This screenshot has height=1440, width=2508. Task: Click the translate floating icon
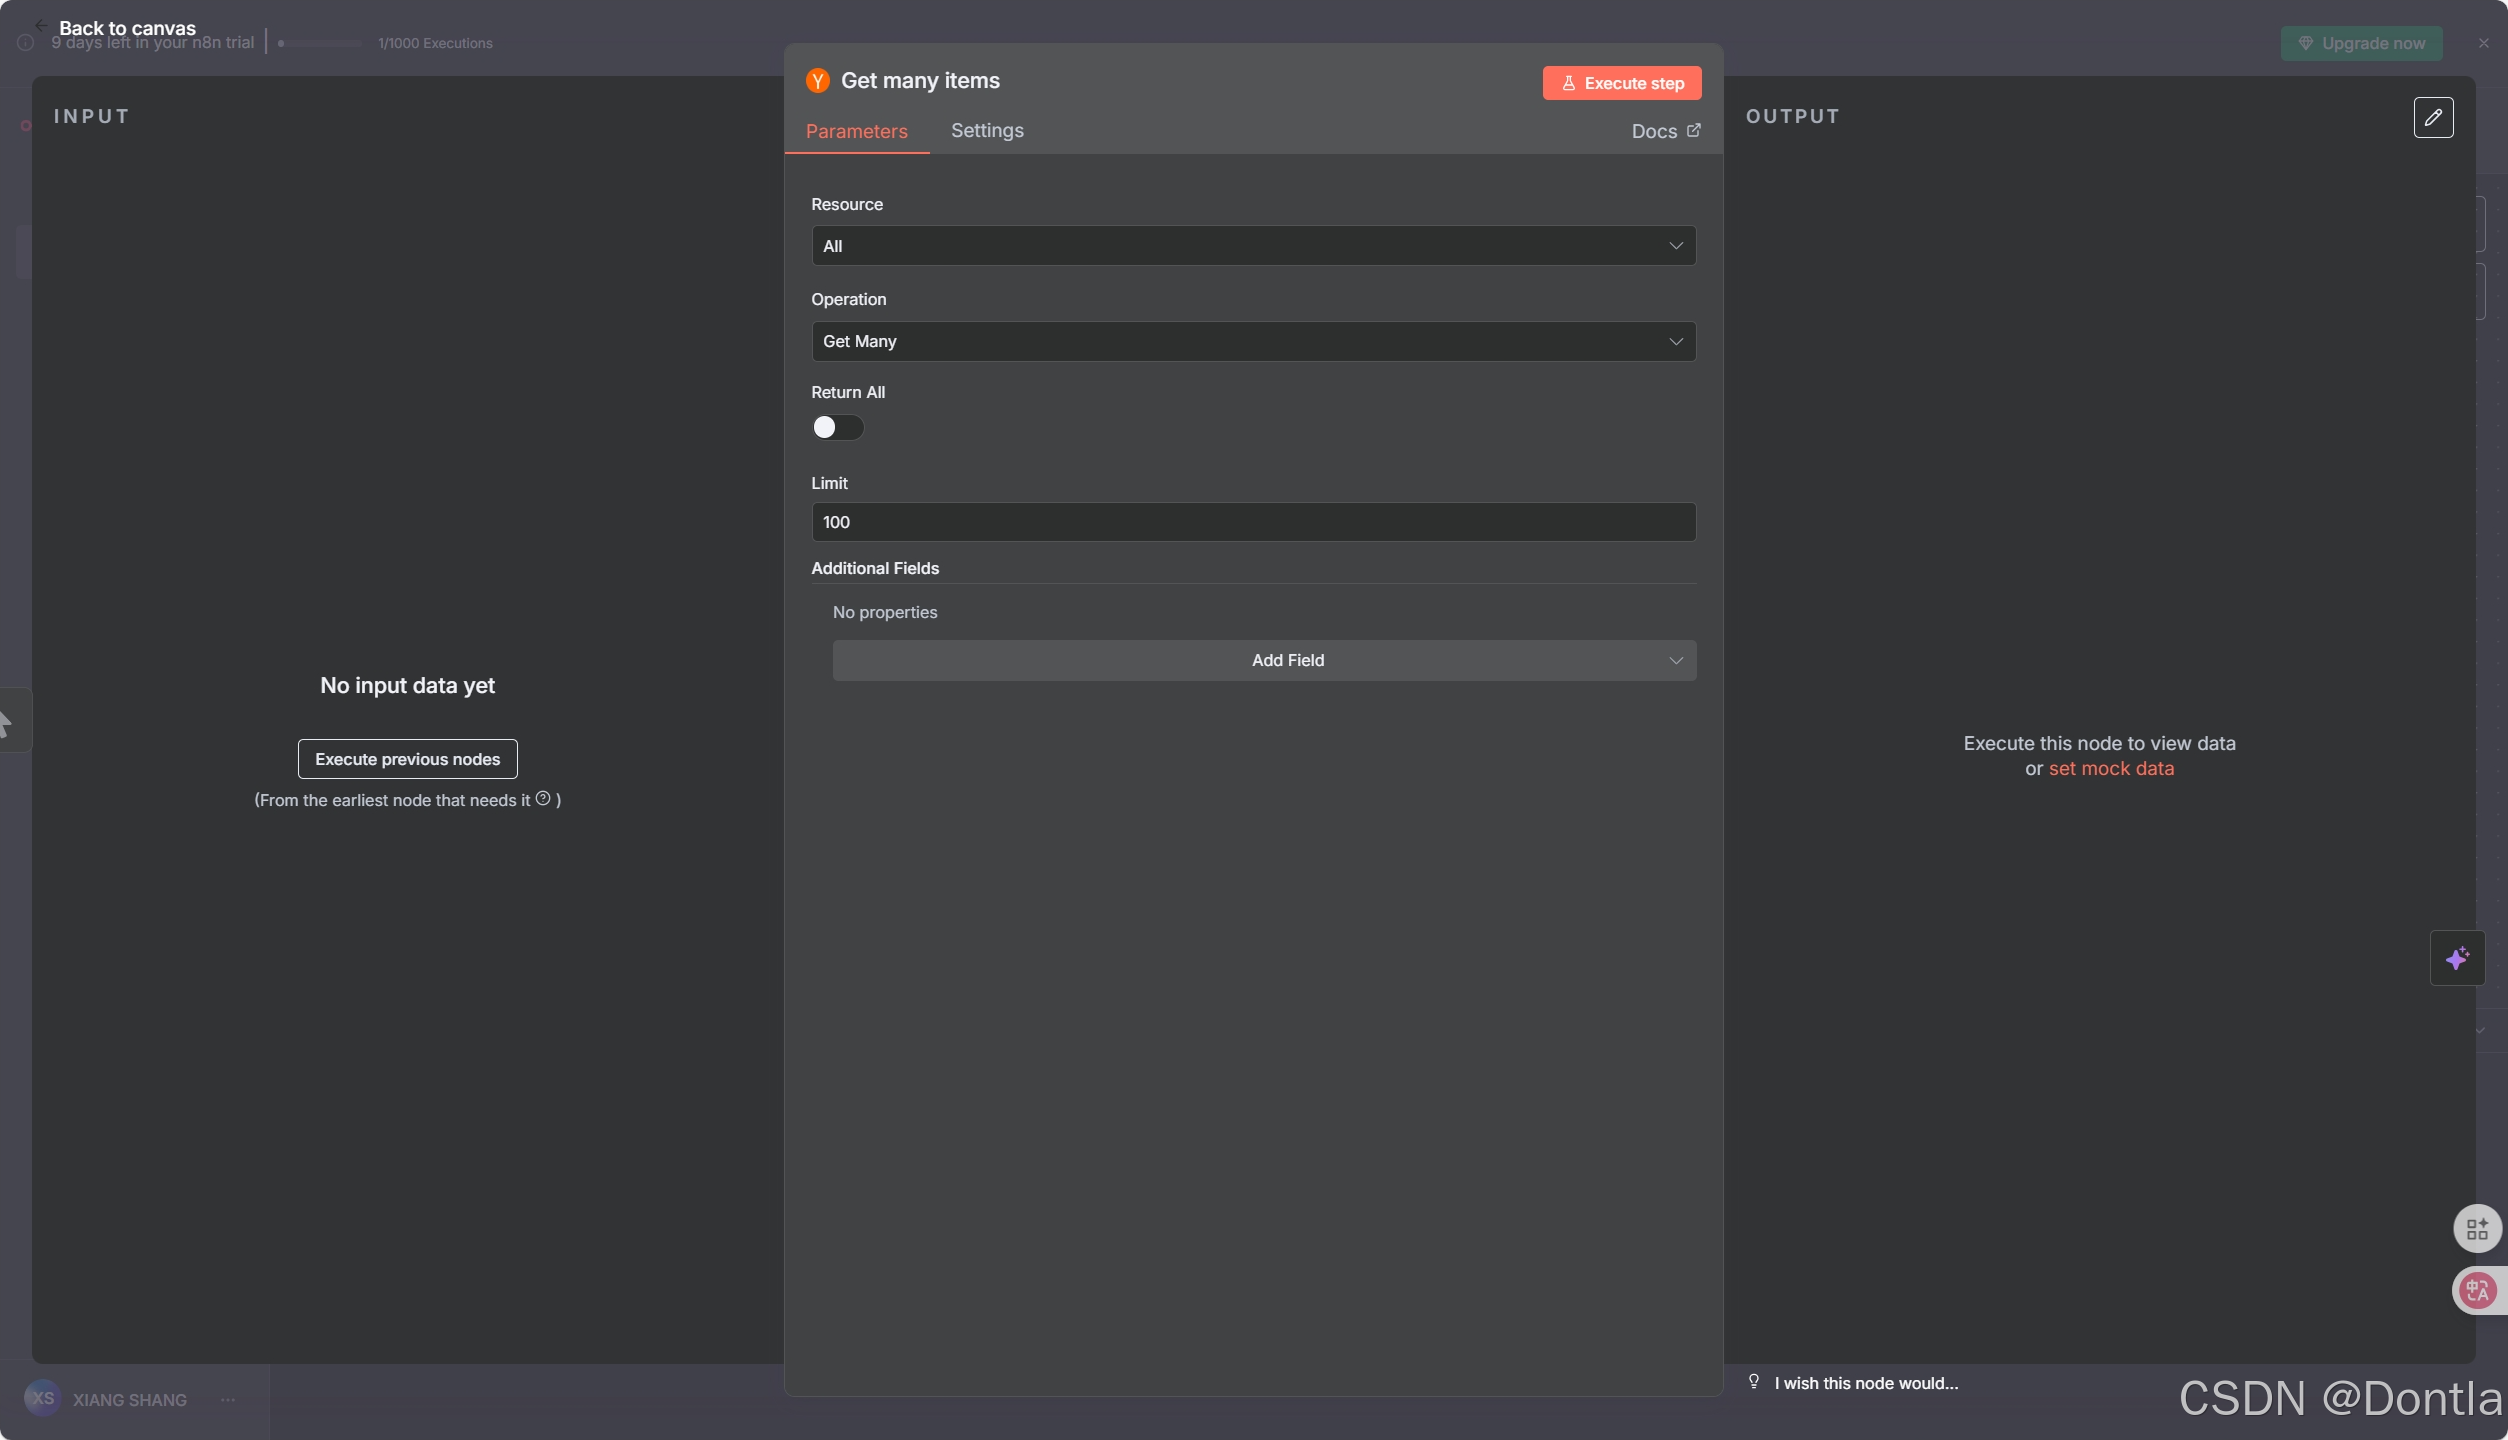(2476, 1290)
